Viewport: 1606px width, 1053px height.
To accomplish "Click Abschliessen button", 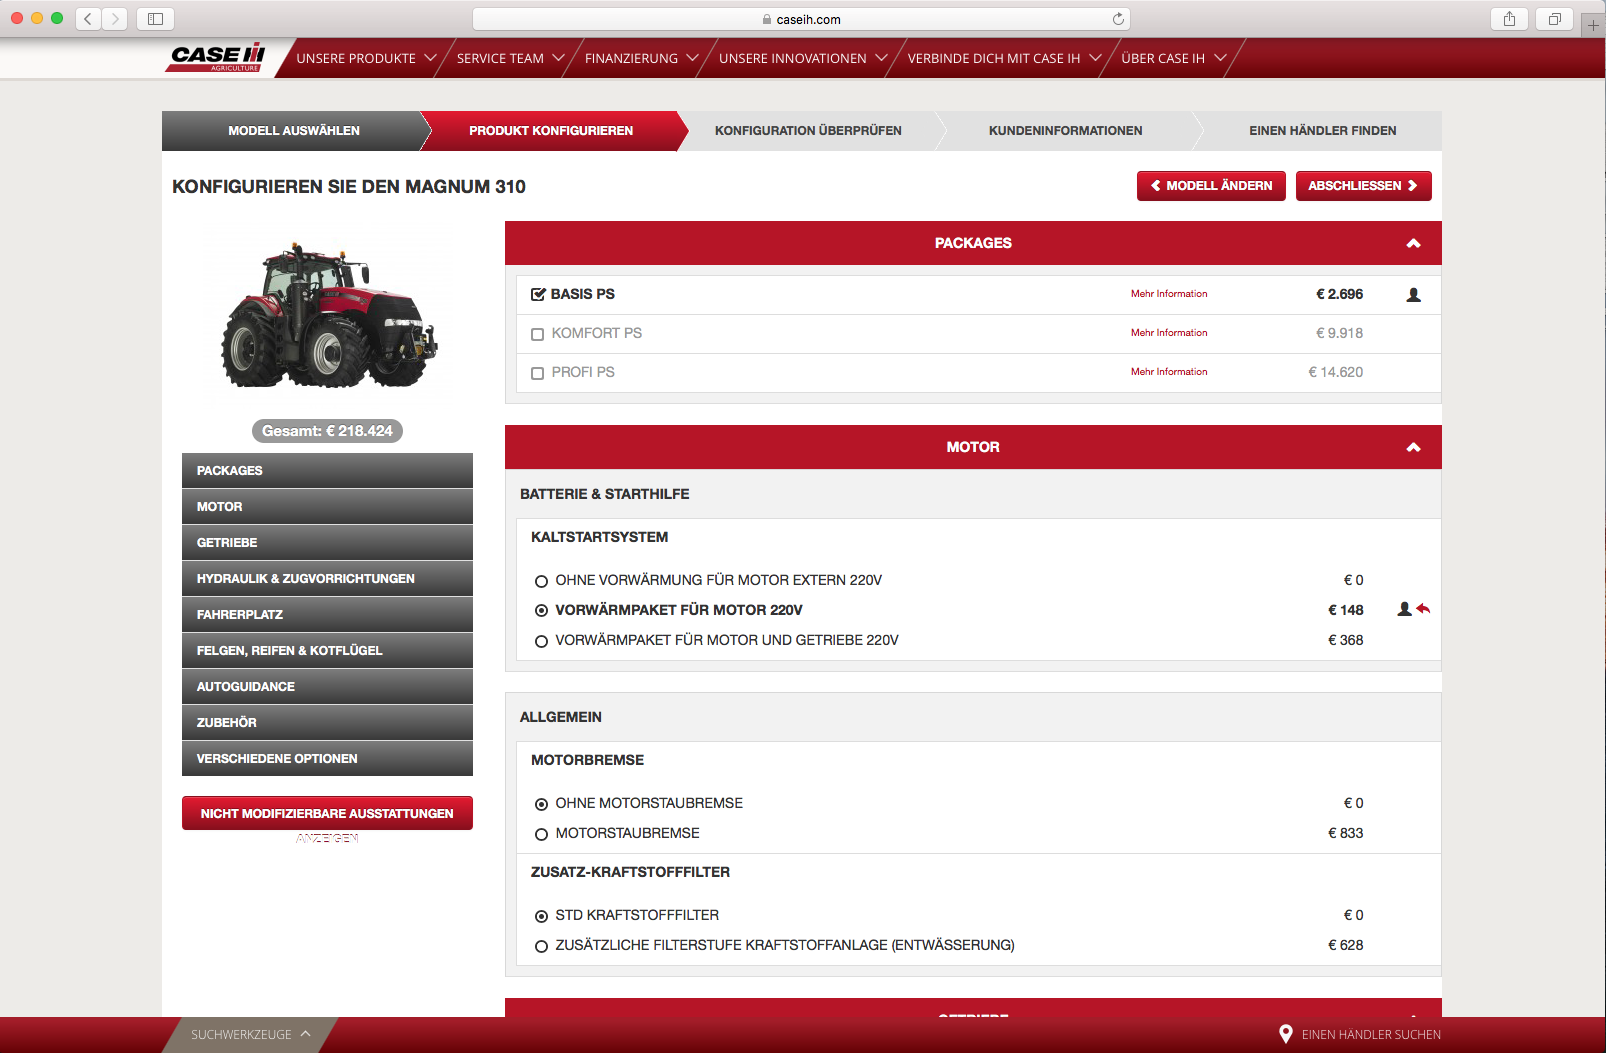I will click(1363, 186).
